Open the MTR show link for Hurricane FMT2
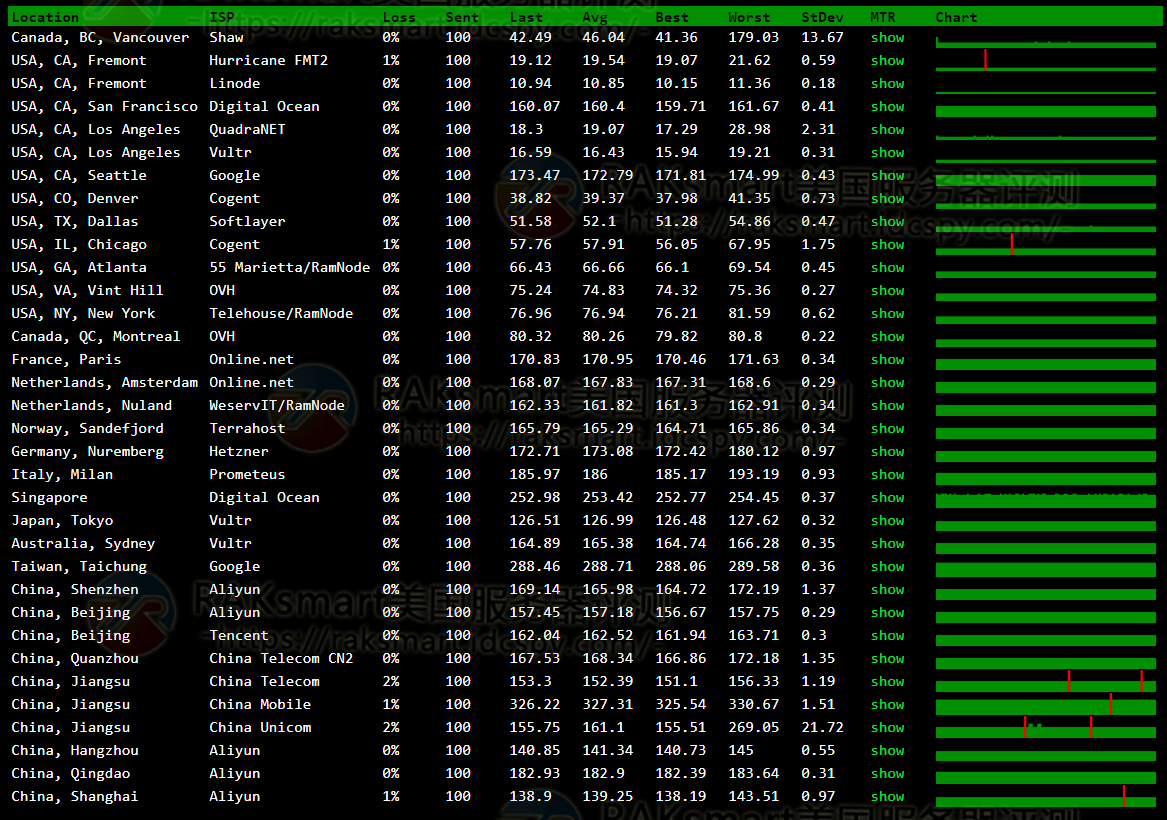The height and width of the screenshot is (820, 1167). [x=887, y=60]
